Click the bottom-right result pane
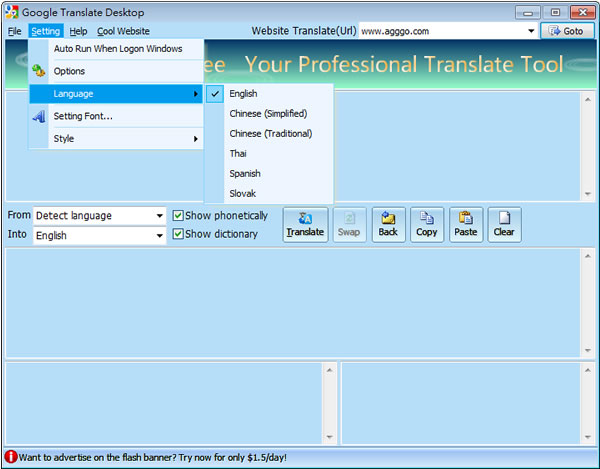Screen dimensions: 600x469 coord(461,403)
